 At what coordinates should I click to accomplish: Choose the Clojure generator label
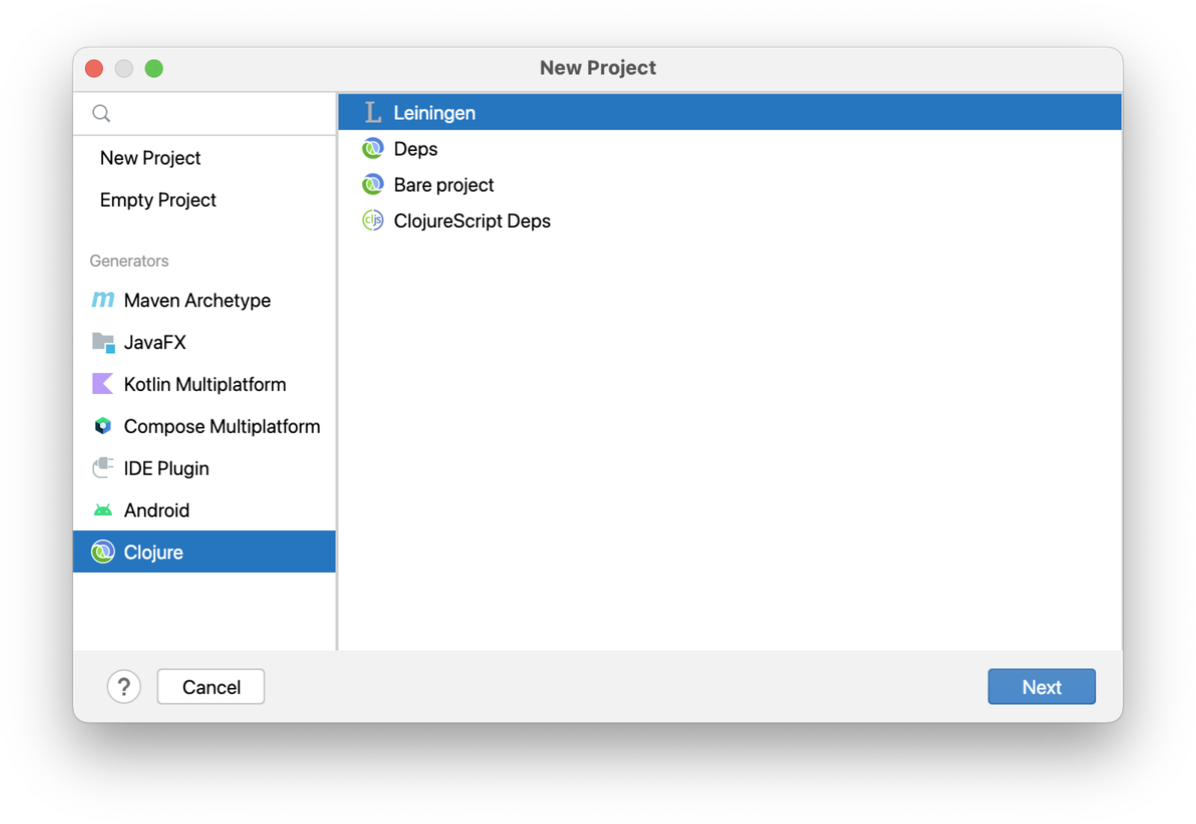[x=153, y=552]
